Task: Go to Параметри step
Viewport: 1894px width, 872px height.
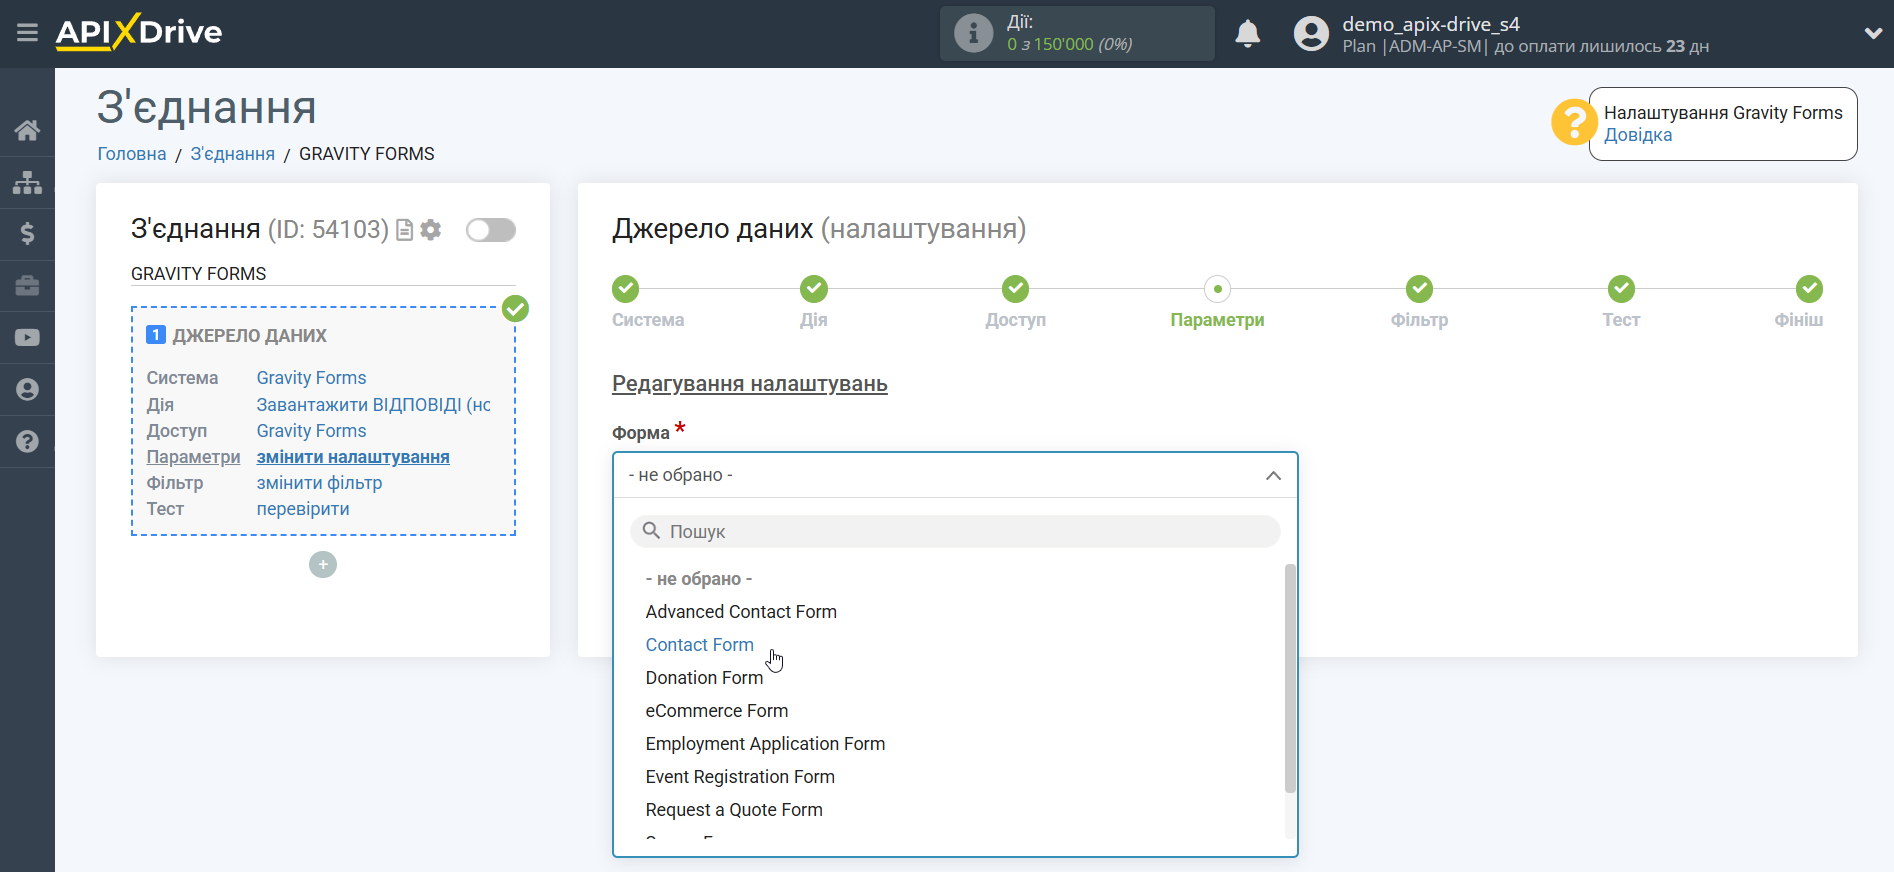Action: [1217, 289]
